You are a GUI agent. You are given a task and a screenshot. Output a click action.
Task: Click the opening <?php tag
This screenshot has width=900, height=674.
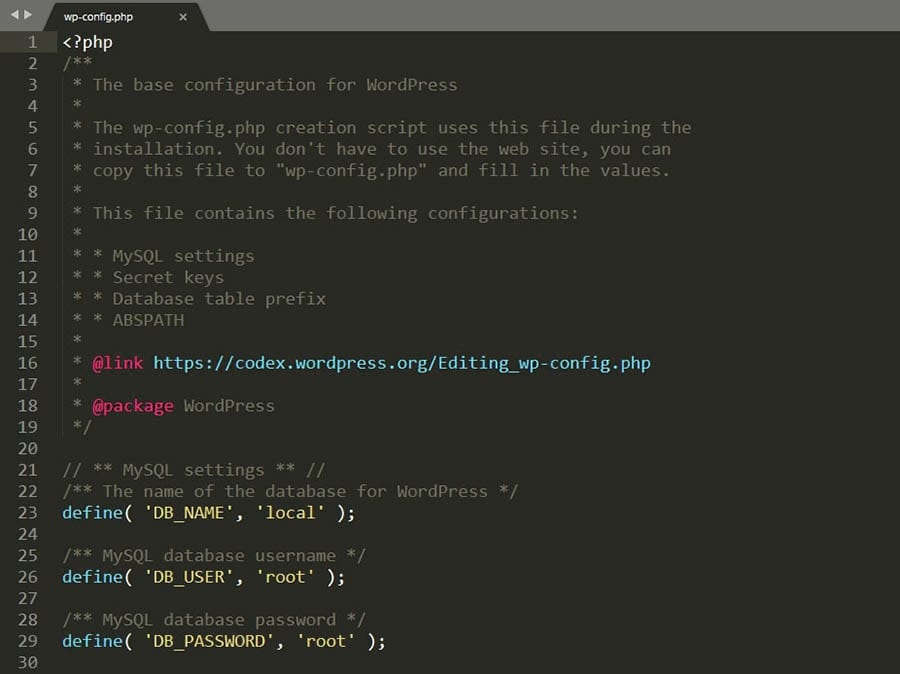point(87,42)
